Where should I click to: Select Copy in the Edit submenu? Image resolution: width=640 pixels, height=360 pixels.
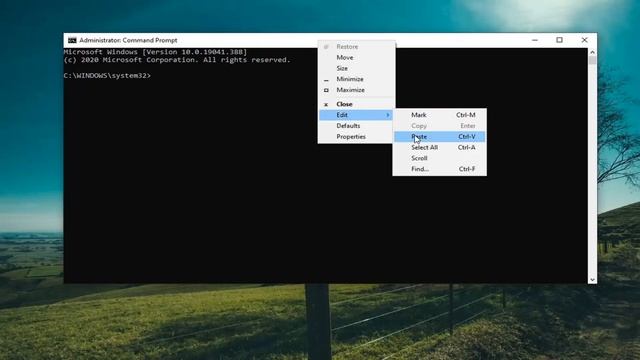(x=440, y=126)
